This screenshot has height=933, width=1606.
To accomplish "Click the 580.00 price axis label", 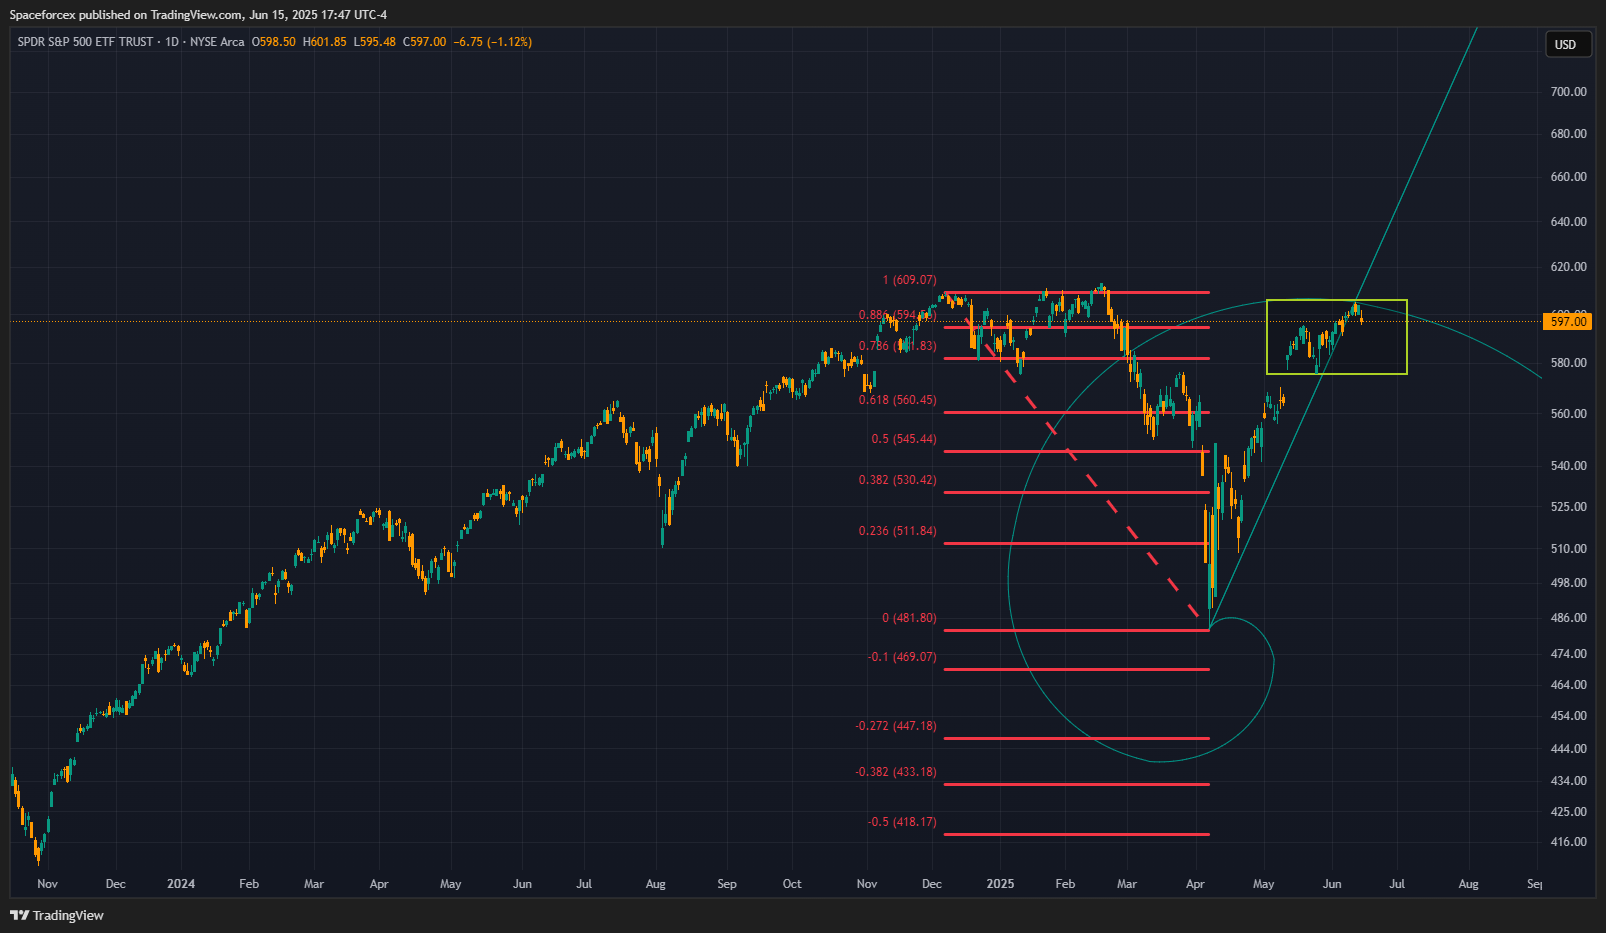I will click(1568, 363).
